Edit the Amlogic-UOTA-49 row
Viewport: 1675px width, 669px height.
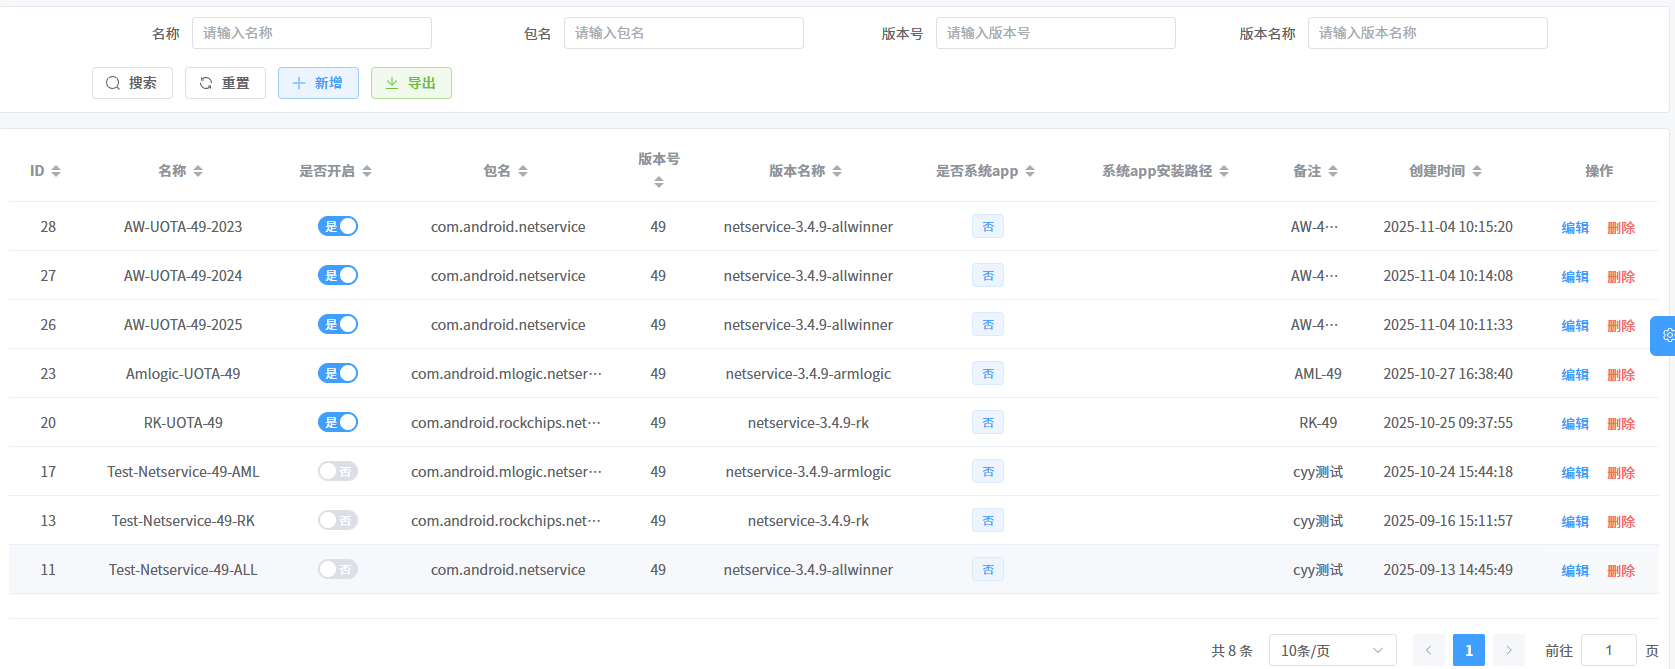point(1575,375)
